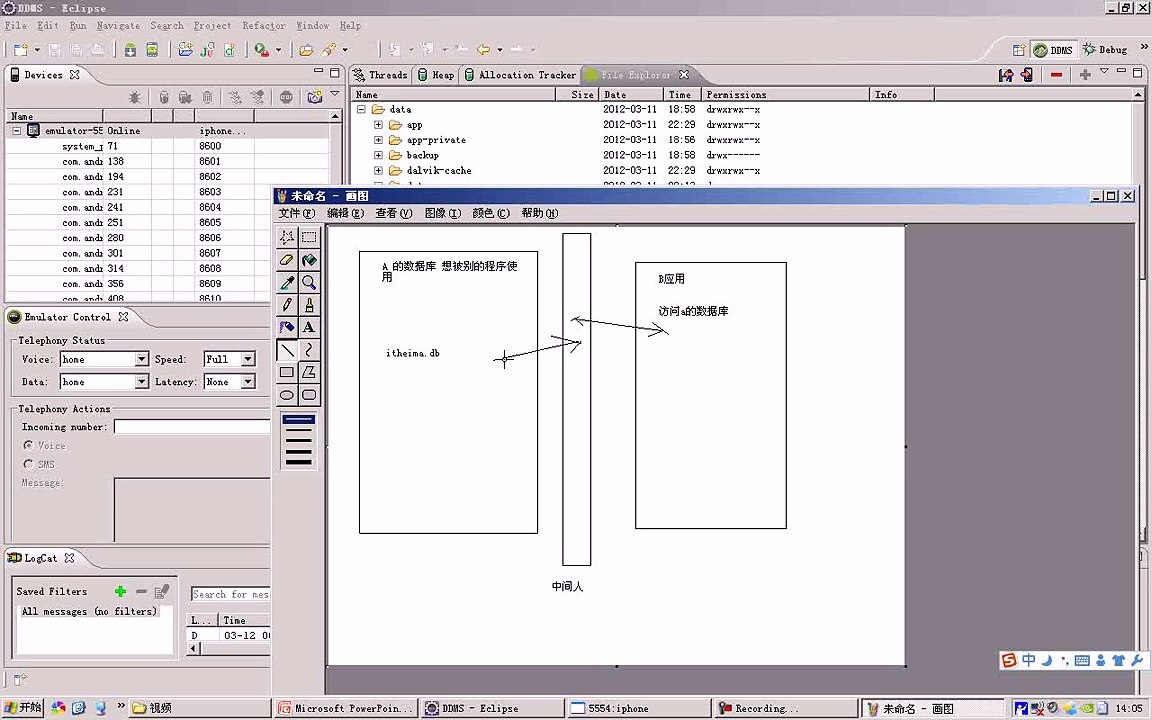Switch to the Threads tab
1152x720 pixels.
pyautogui.click(x=381, y=75)
